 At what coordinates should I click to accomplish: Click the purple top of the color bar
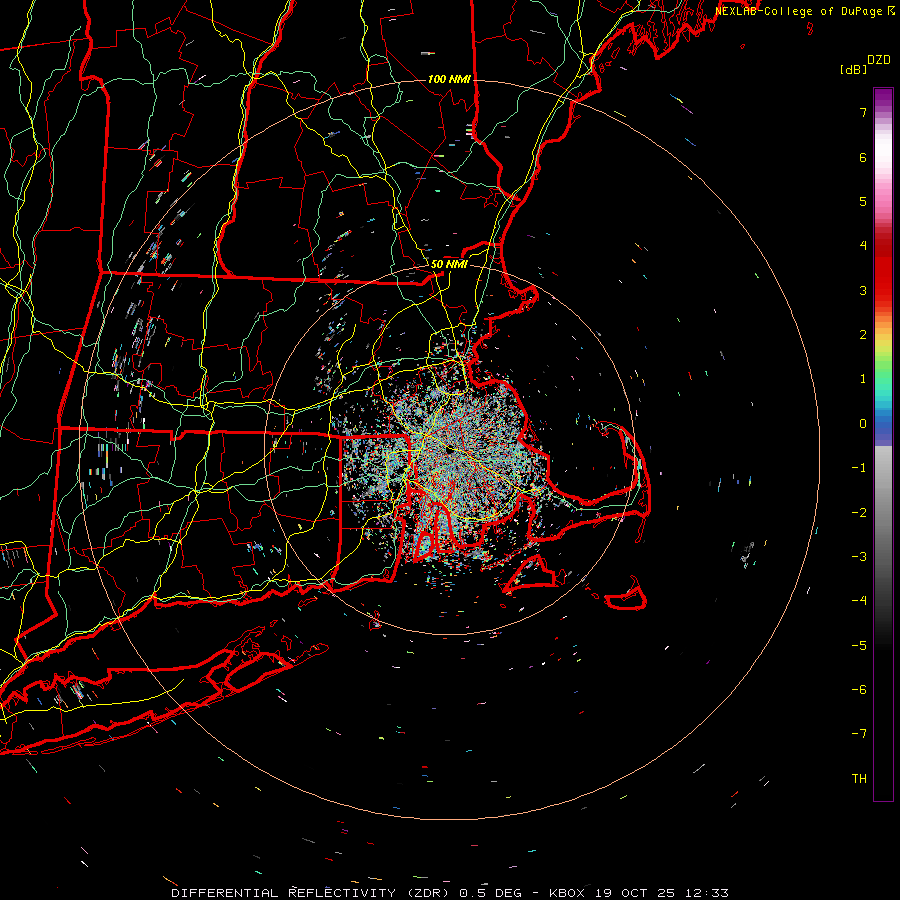coord(883,98)
